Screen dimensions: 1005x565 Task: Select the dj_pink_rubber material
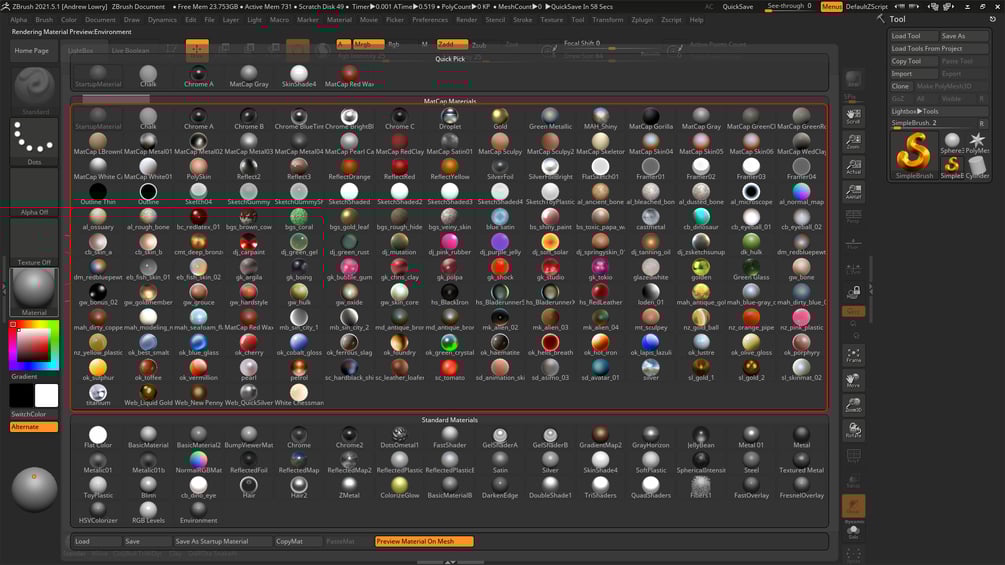click(x=450, y=242)
